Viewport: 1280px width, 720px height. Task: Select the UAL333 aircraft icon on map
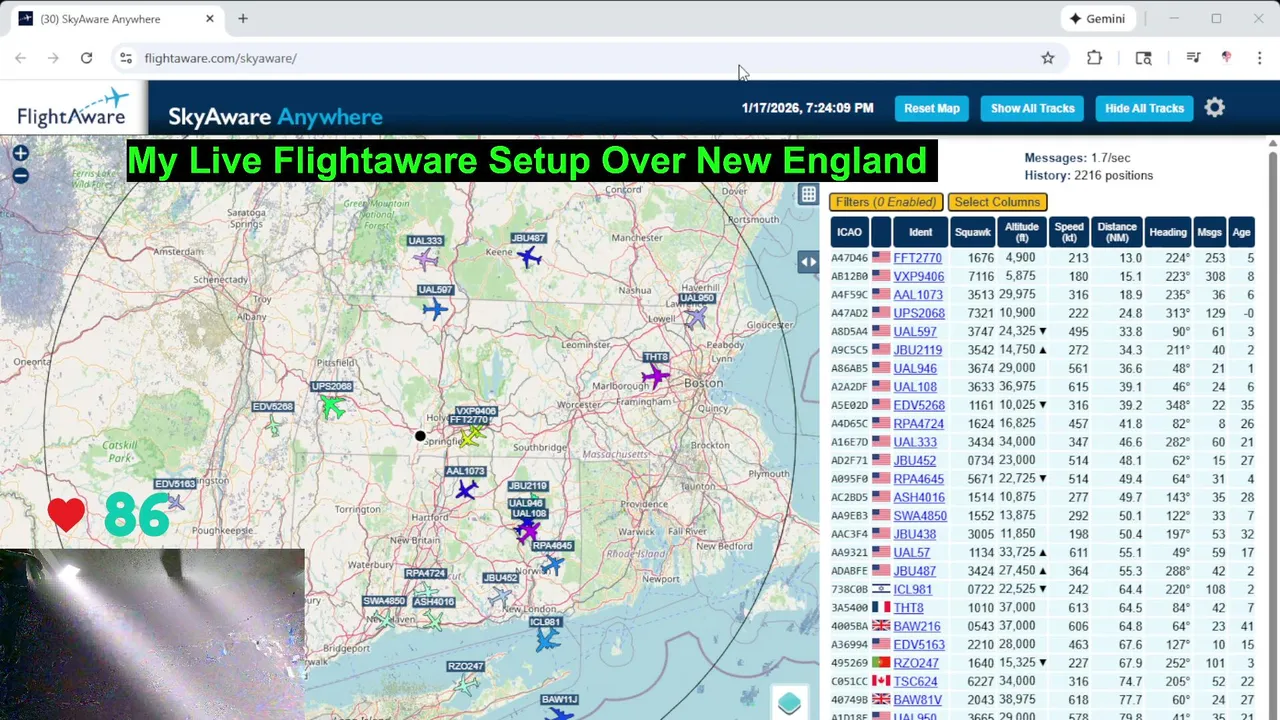(425, 259)
